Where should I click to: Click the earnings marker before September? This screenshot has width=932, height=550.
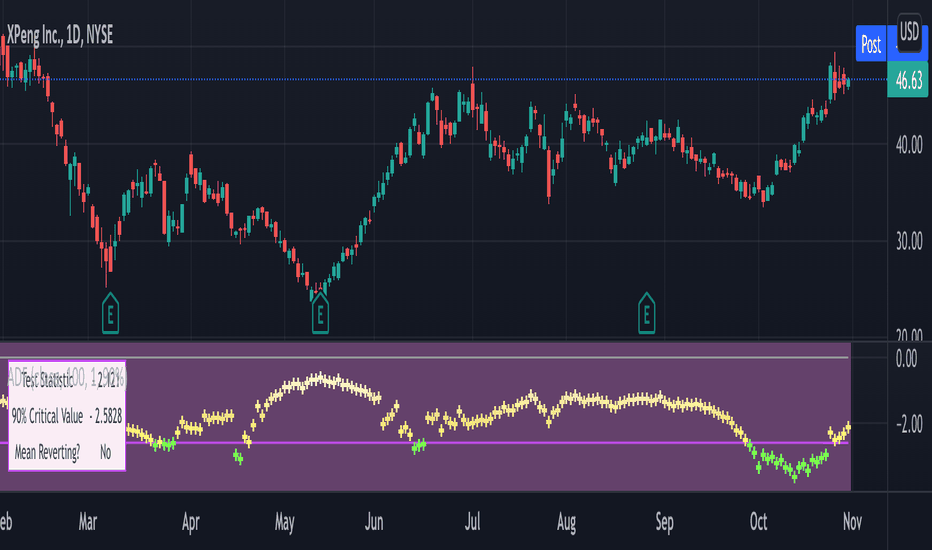647,313
